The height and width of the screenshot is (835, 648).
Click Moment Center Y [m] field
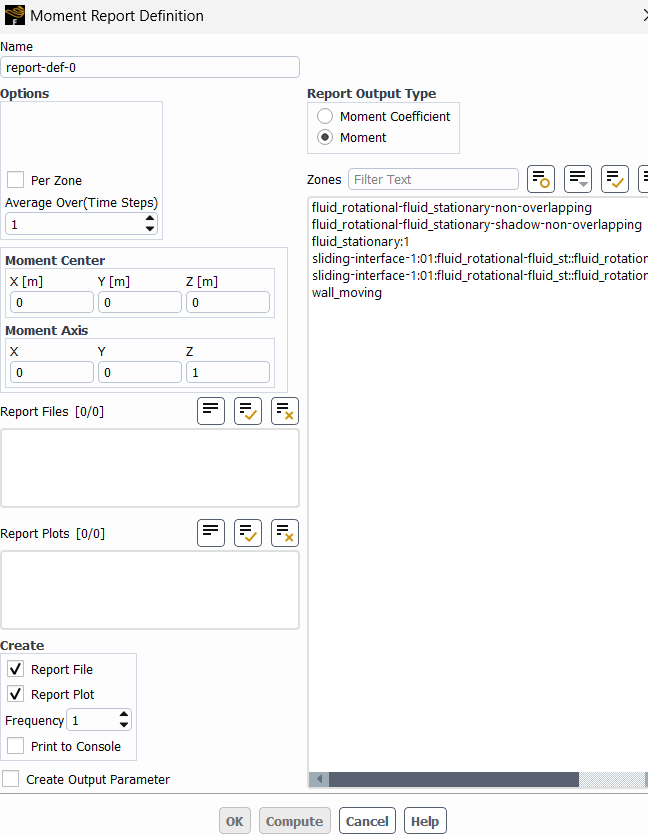[140, 302]
